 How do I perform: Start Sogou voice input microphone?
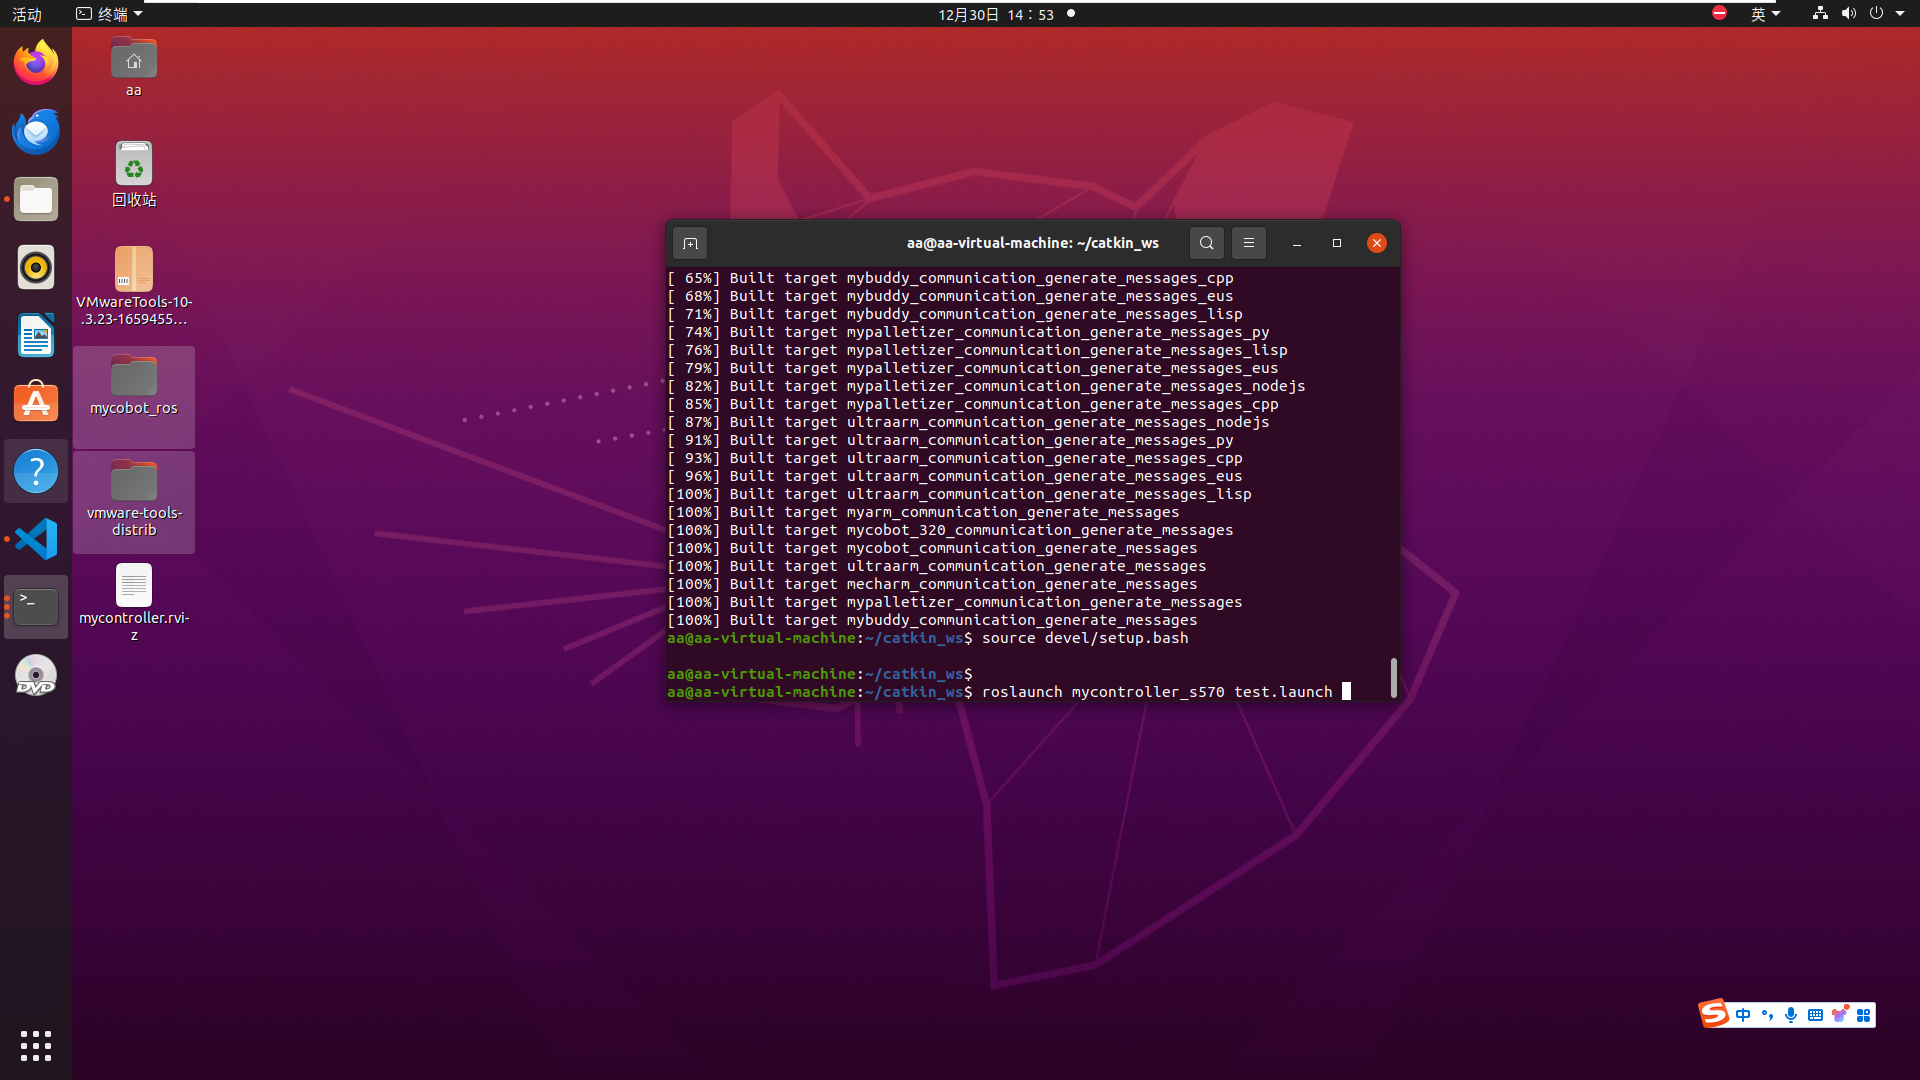click(x=1791, y=1015)
